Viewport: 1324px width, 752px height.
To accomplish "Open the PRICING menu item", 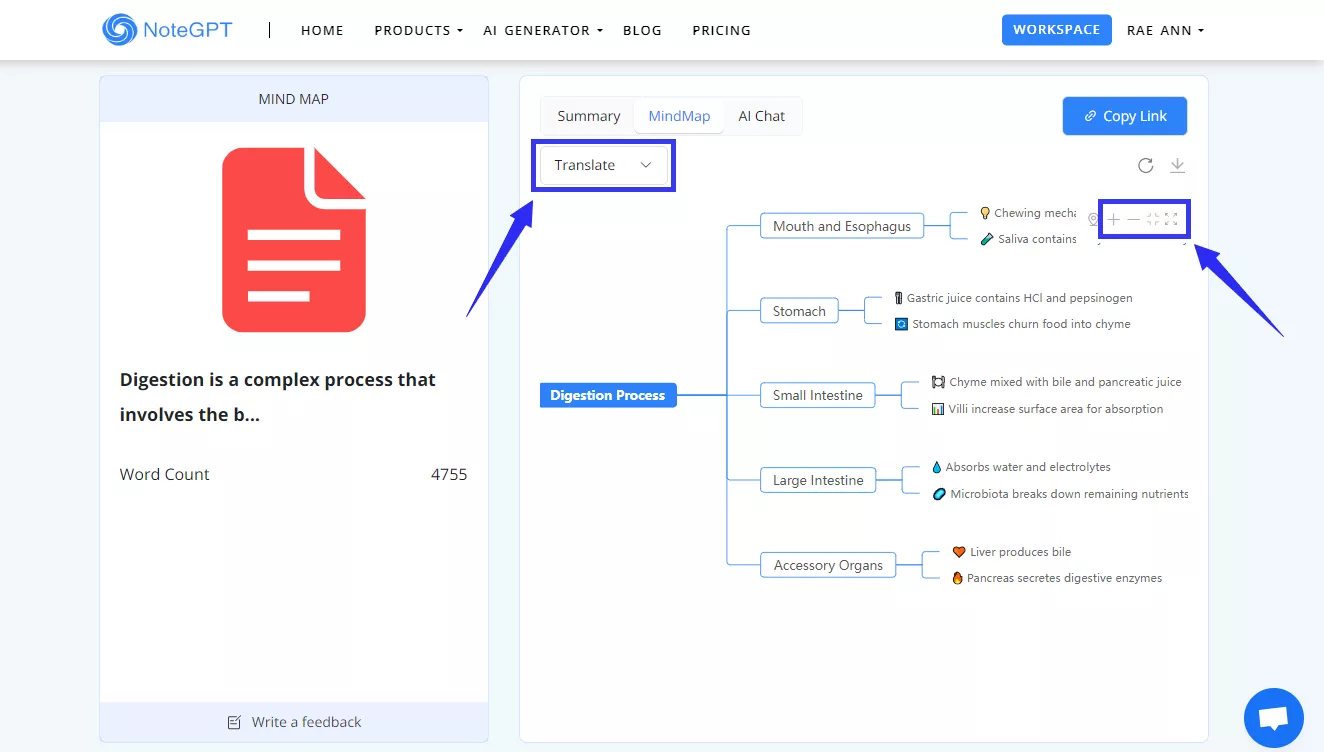I will coord(721,30).
